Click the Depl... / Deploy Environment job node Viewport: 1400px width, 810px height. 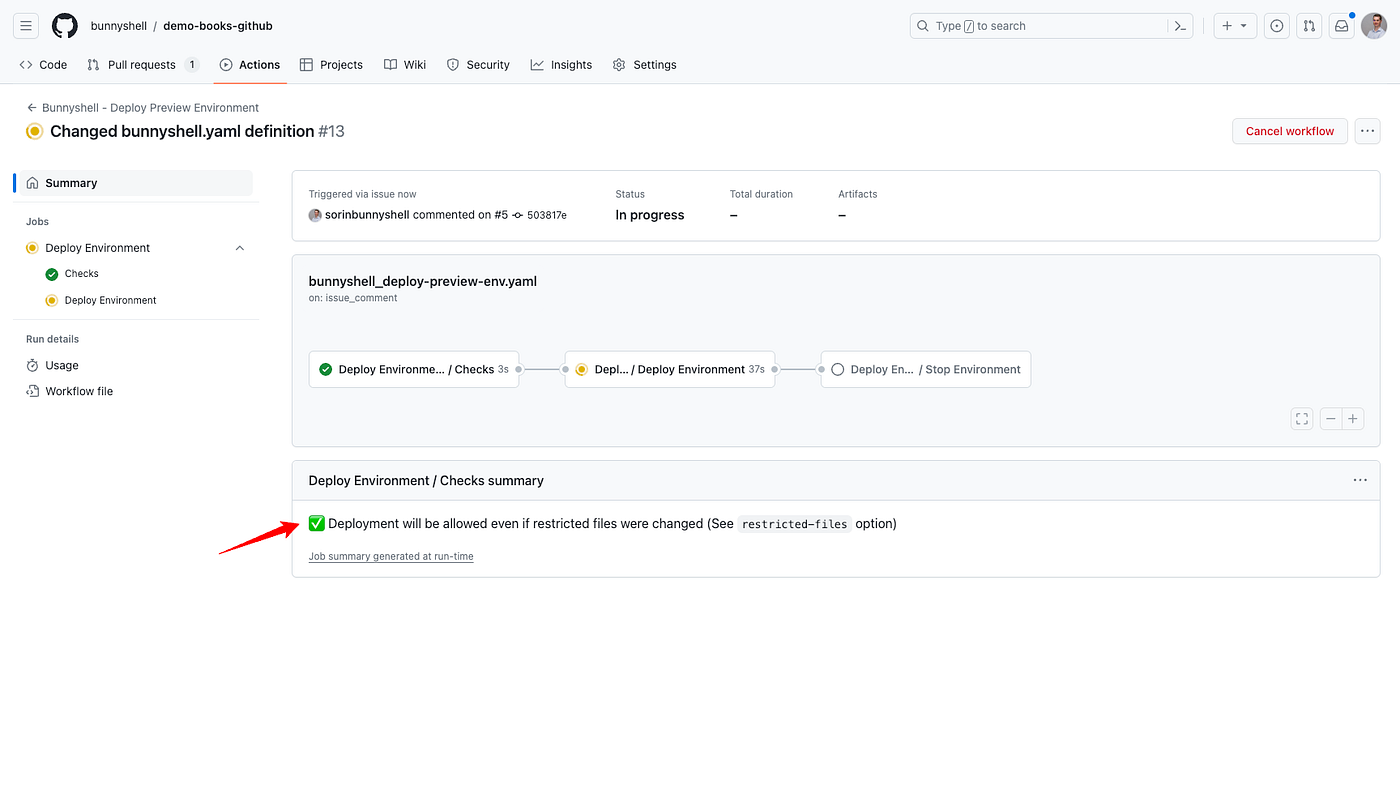coord(670,369)
